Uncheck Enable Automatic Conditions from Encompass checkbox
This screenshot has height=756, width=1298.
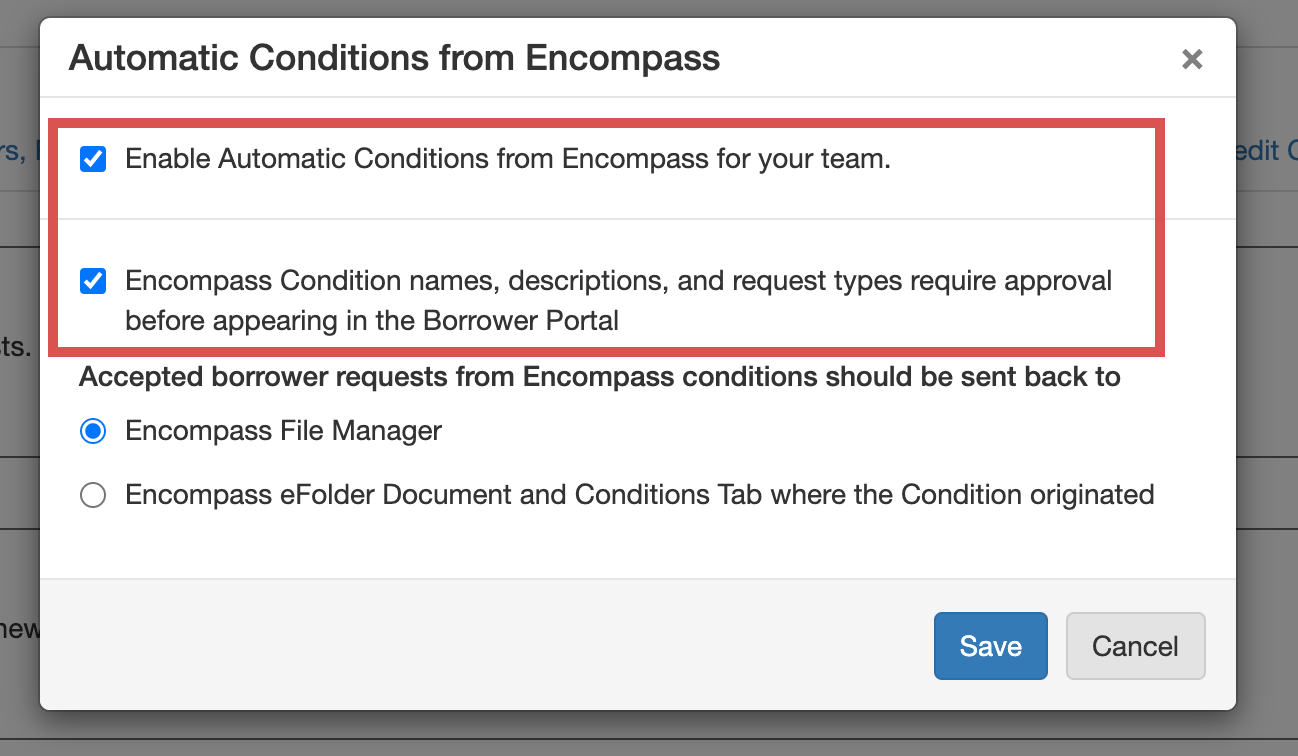tap(93, 159)
